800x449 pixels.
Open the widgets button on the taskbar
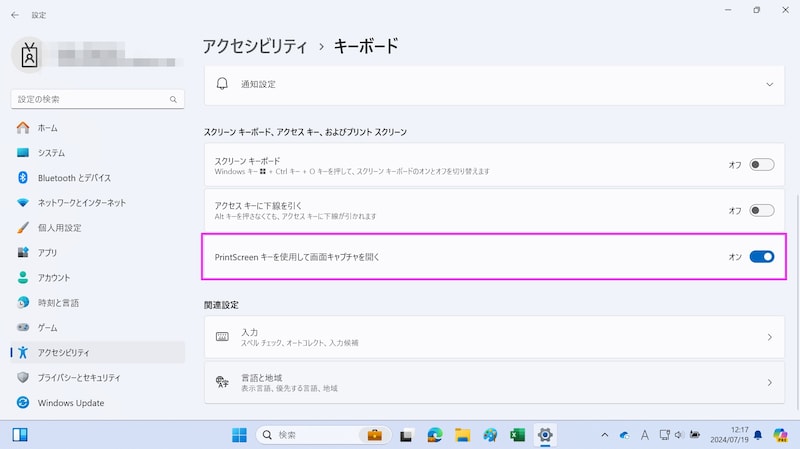(20, 435)
